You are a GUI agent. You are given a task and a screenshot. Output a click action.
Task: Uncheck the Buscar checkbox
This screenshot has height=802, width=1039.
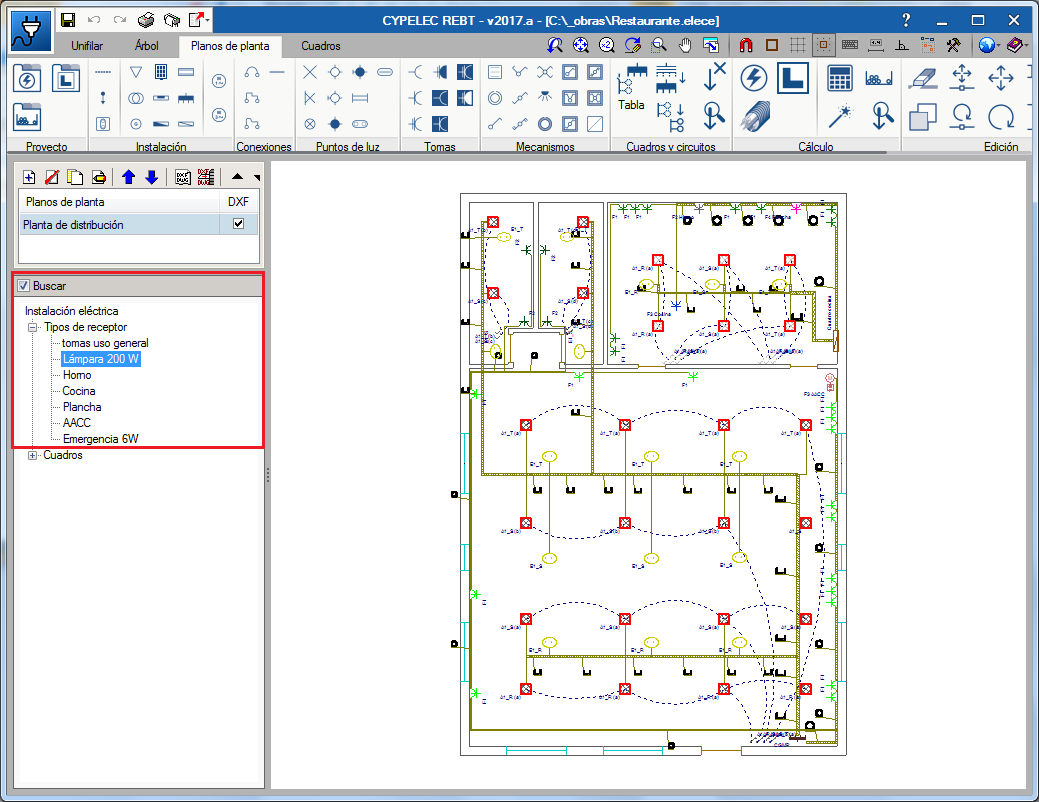click(x=24, y=286)
